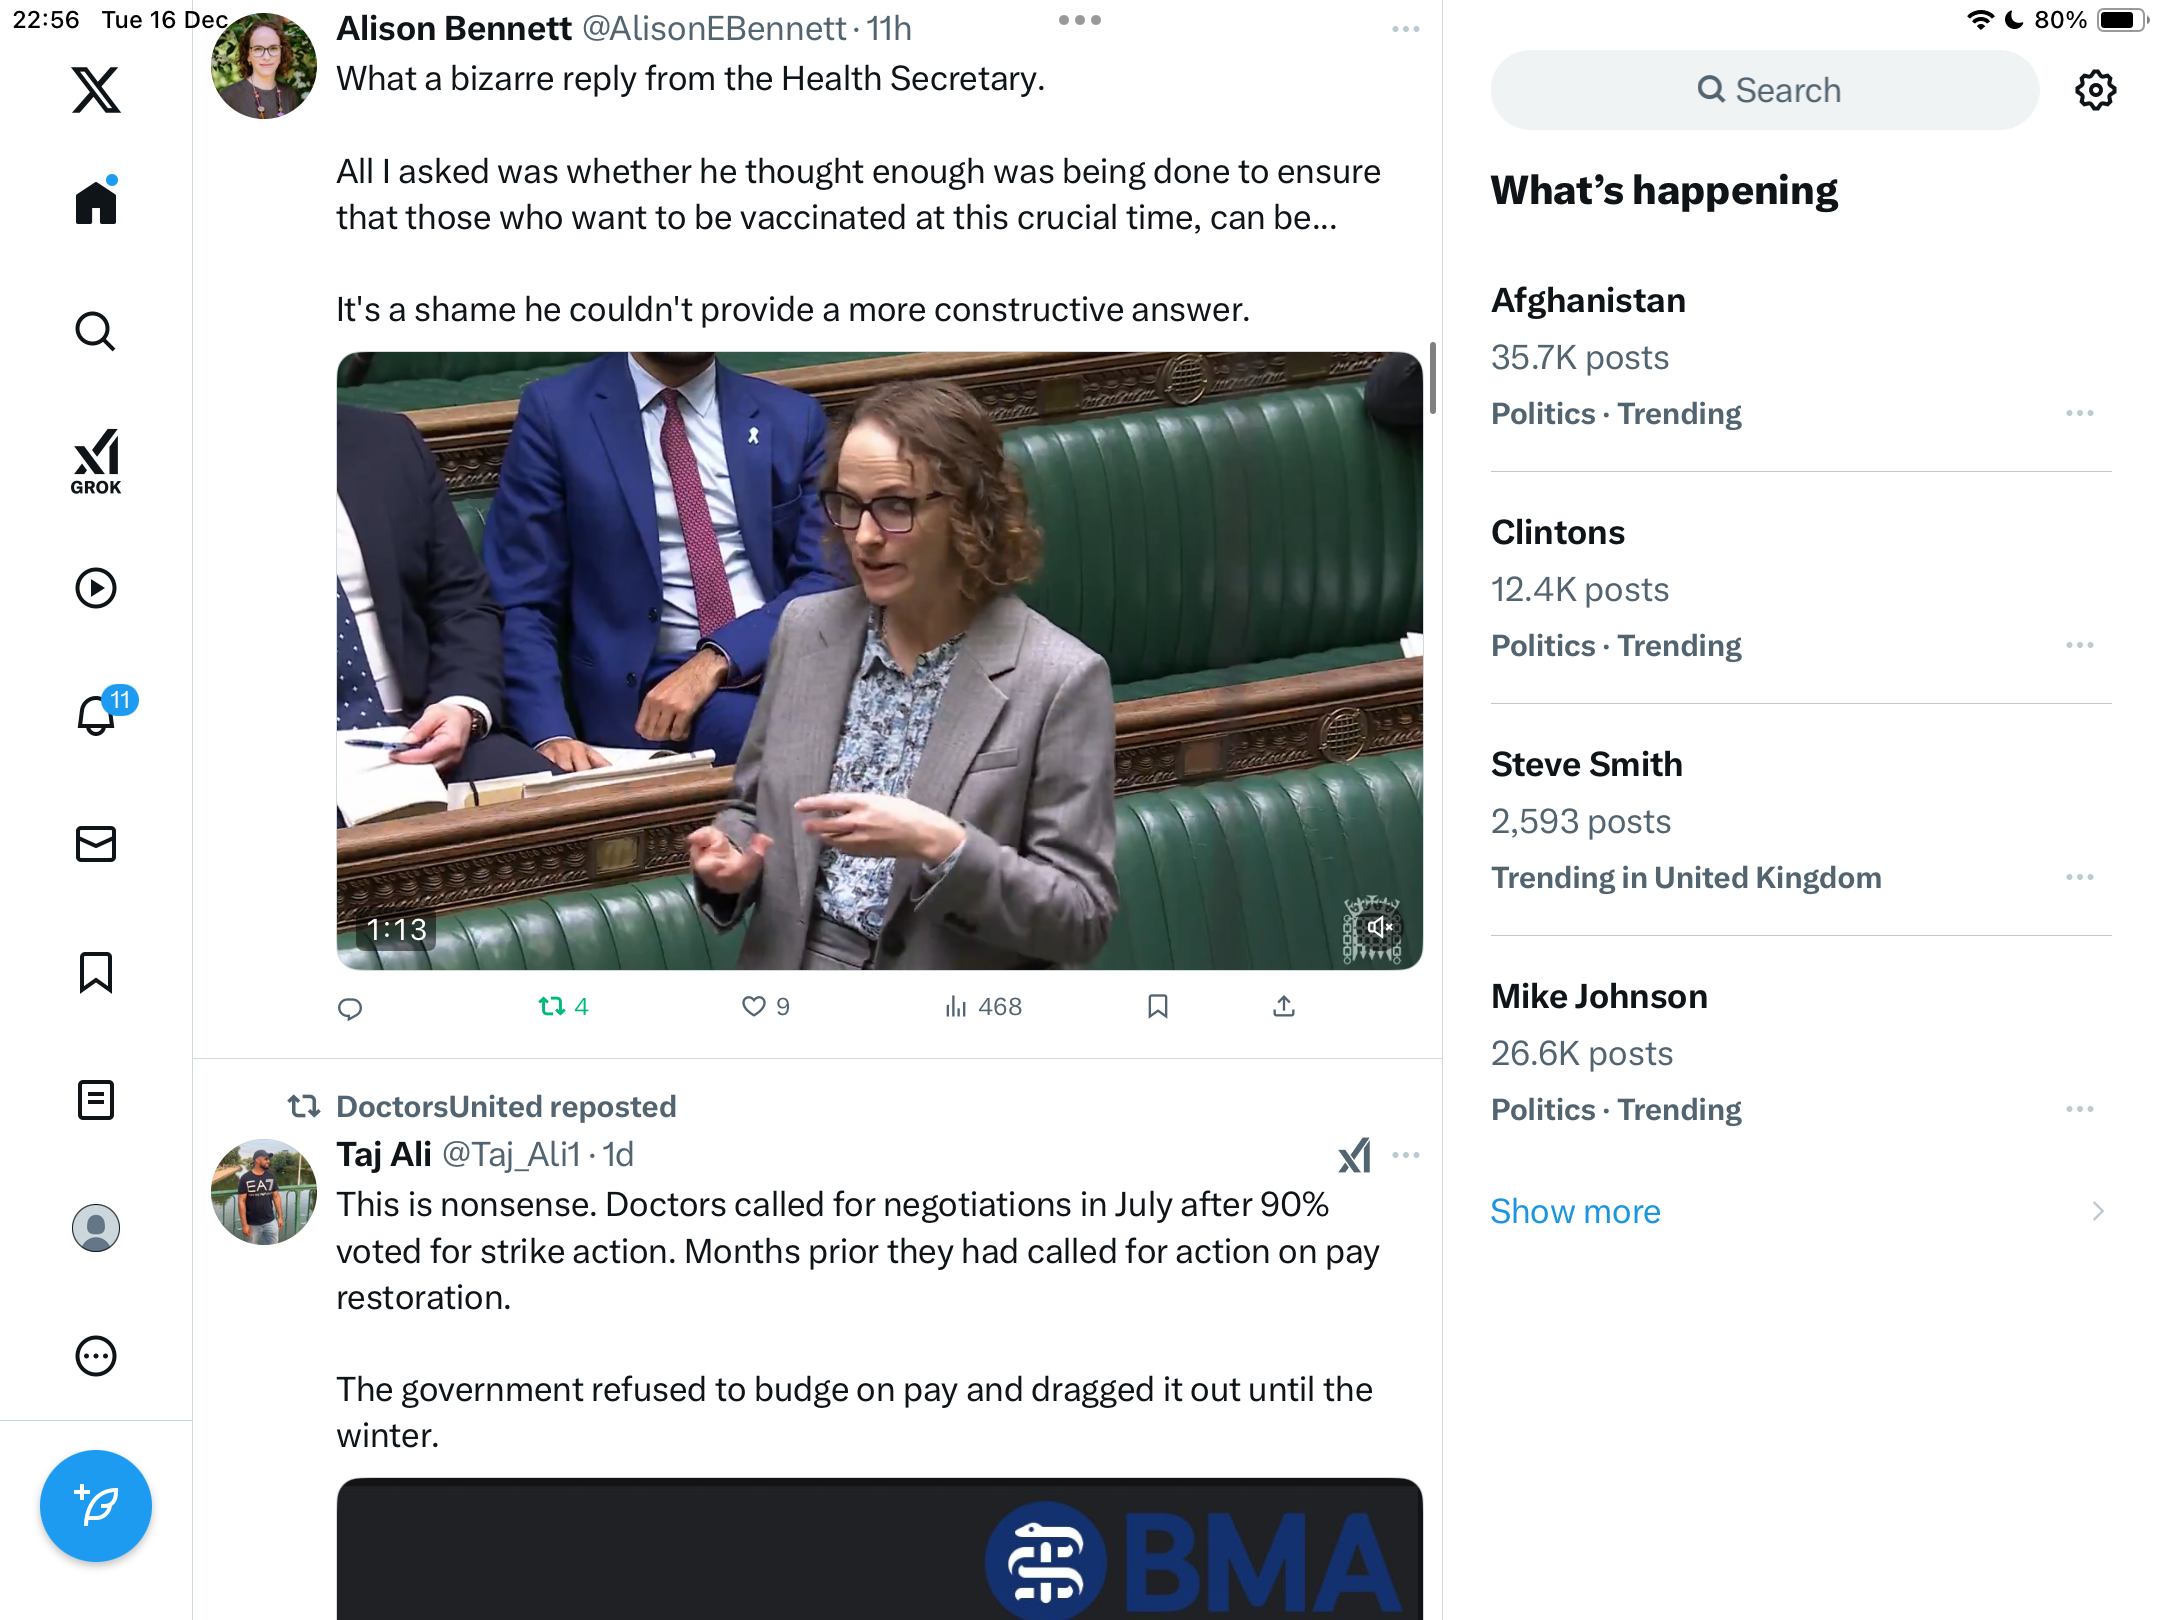Open direct messages envelope icon
Image resolution: width=2160 pixels, height=1620 pixels.
point(96,844)
